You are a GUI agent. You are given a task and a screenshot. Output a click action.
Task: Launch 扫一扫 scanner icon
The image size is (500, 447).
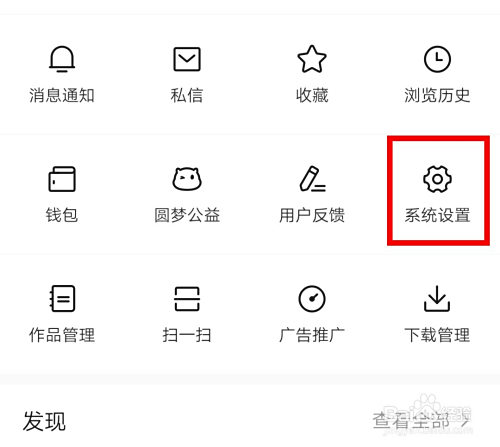[x=187, y=299]
